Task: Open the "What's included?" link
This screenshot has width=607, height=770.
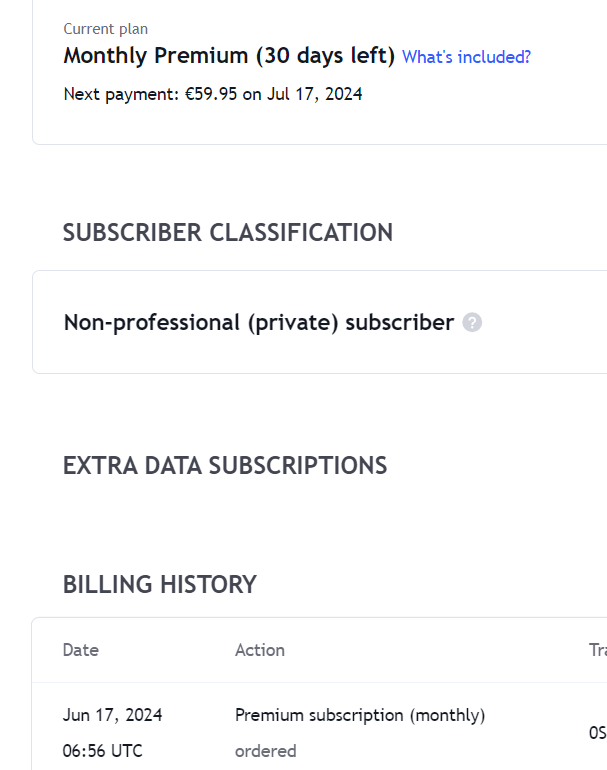Action: pyautogui.click(x=466, y=57)
